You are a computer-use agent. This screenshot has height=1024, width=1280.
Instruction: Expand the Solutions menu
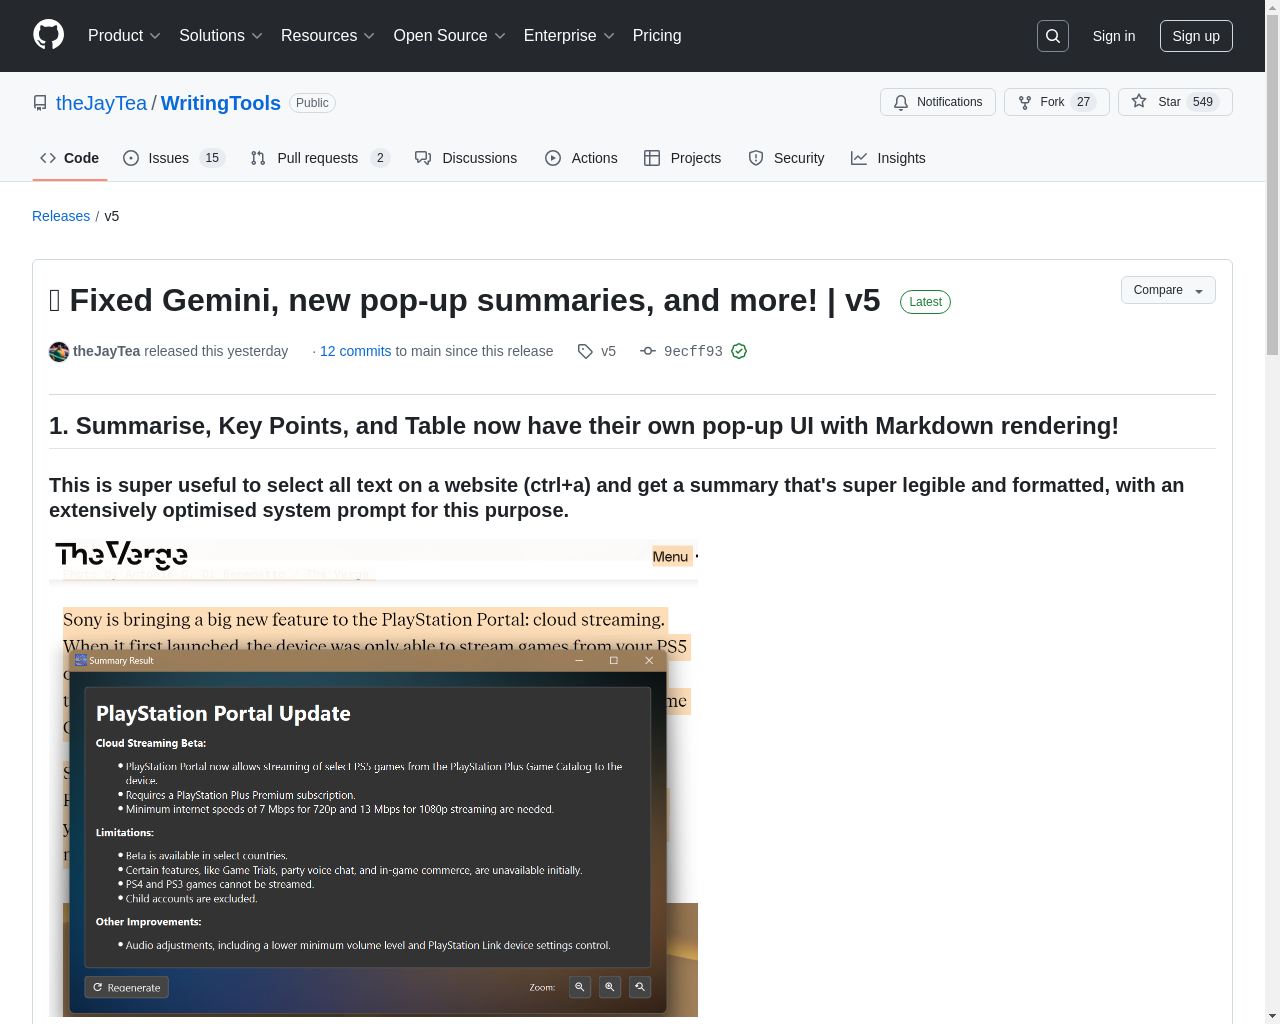[221, 36]
